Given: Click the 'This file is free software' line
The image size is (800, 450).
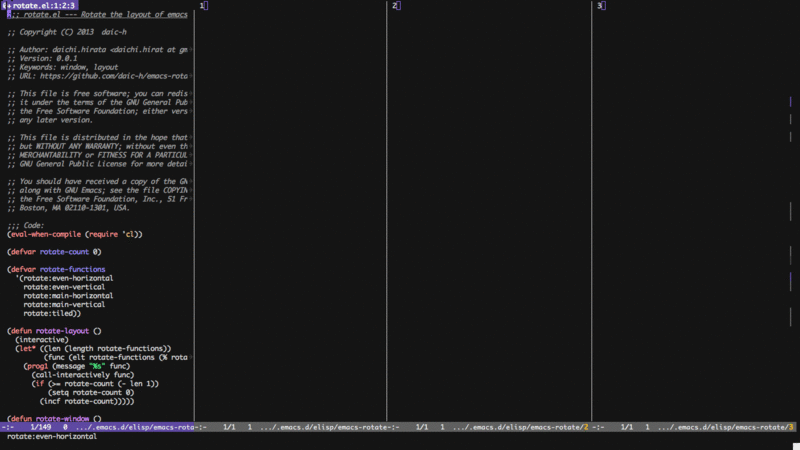Looking at the screenshot, I should [x=97, y=93].
